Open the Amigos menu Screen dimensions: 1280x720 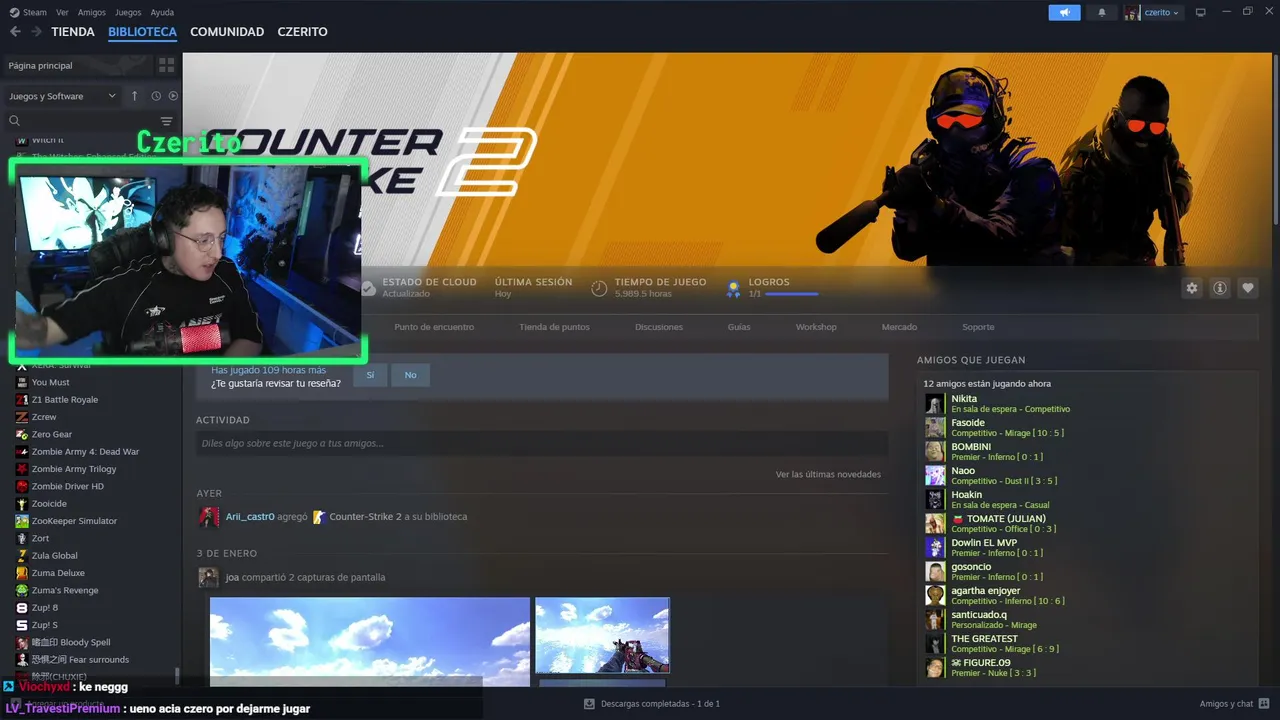(92, 13)
